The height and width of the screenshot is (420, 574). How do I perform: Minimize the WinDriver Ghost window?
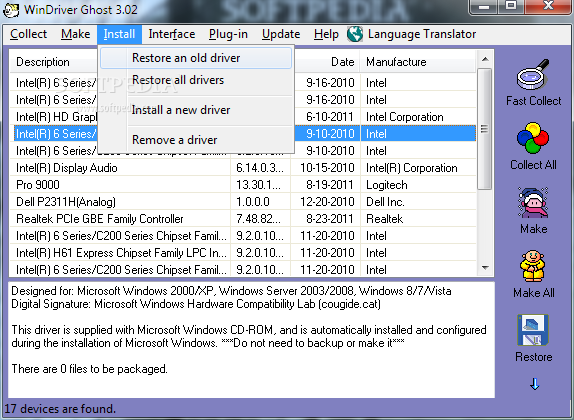[484, 7]
